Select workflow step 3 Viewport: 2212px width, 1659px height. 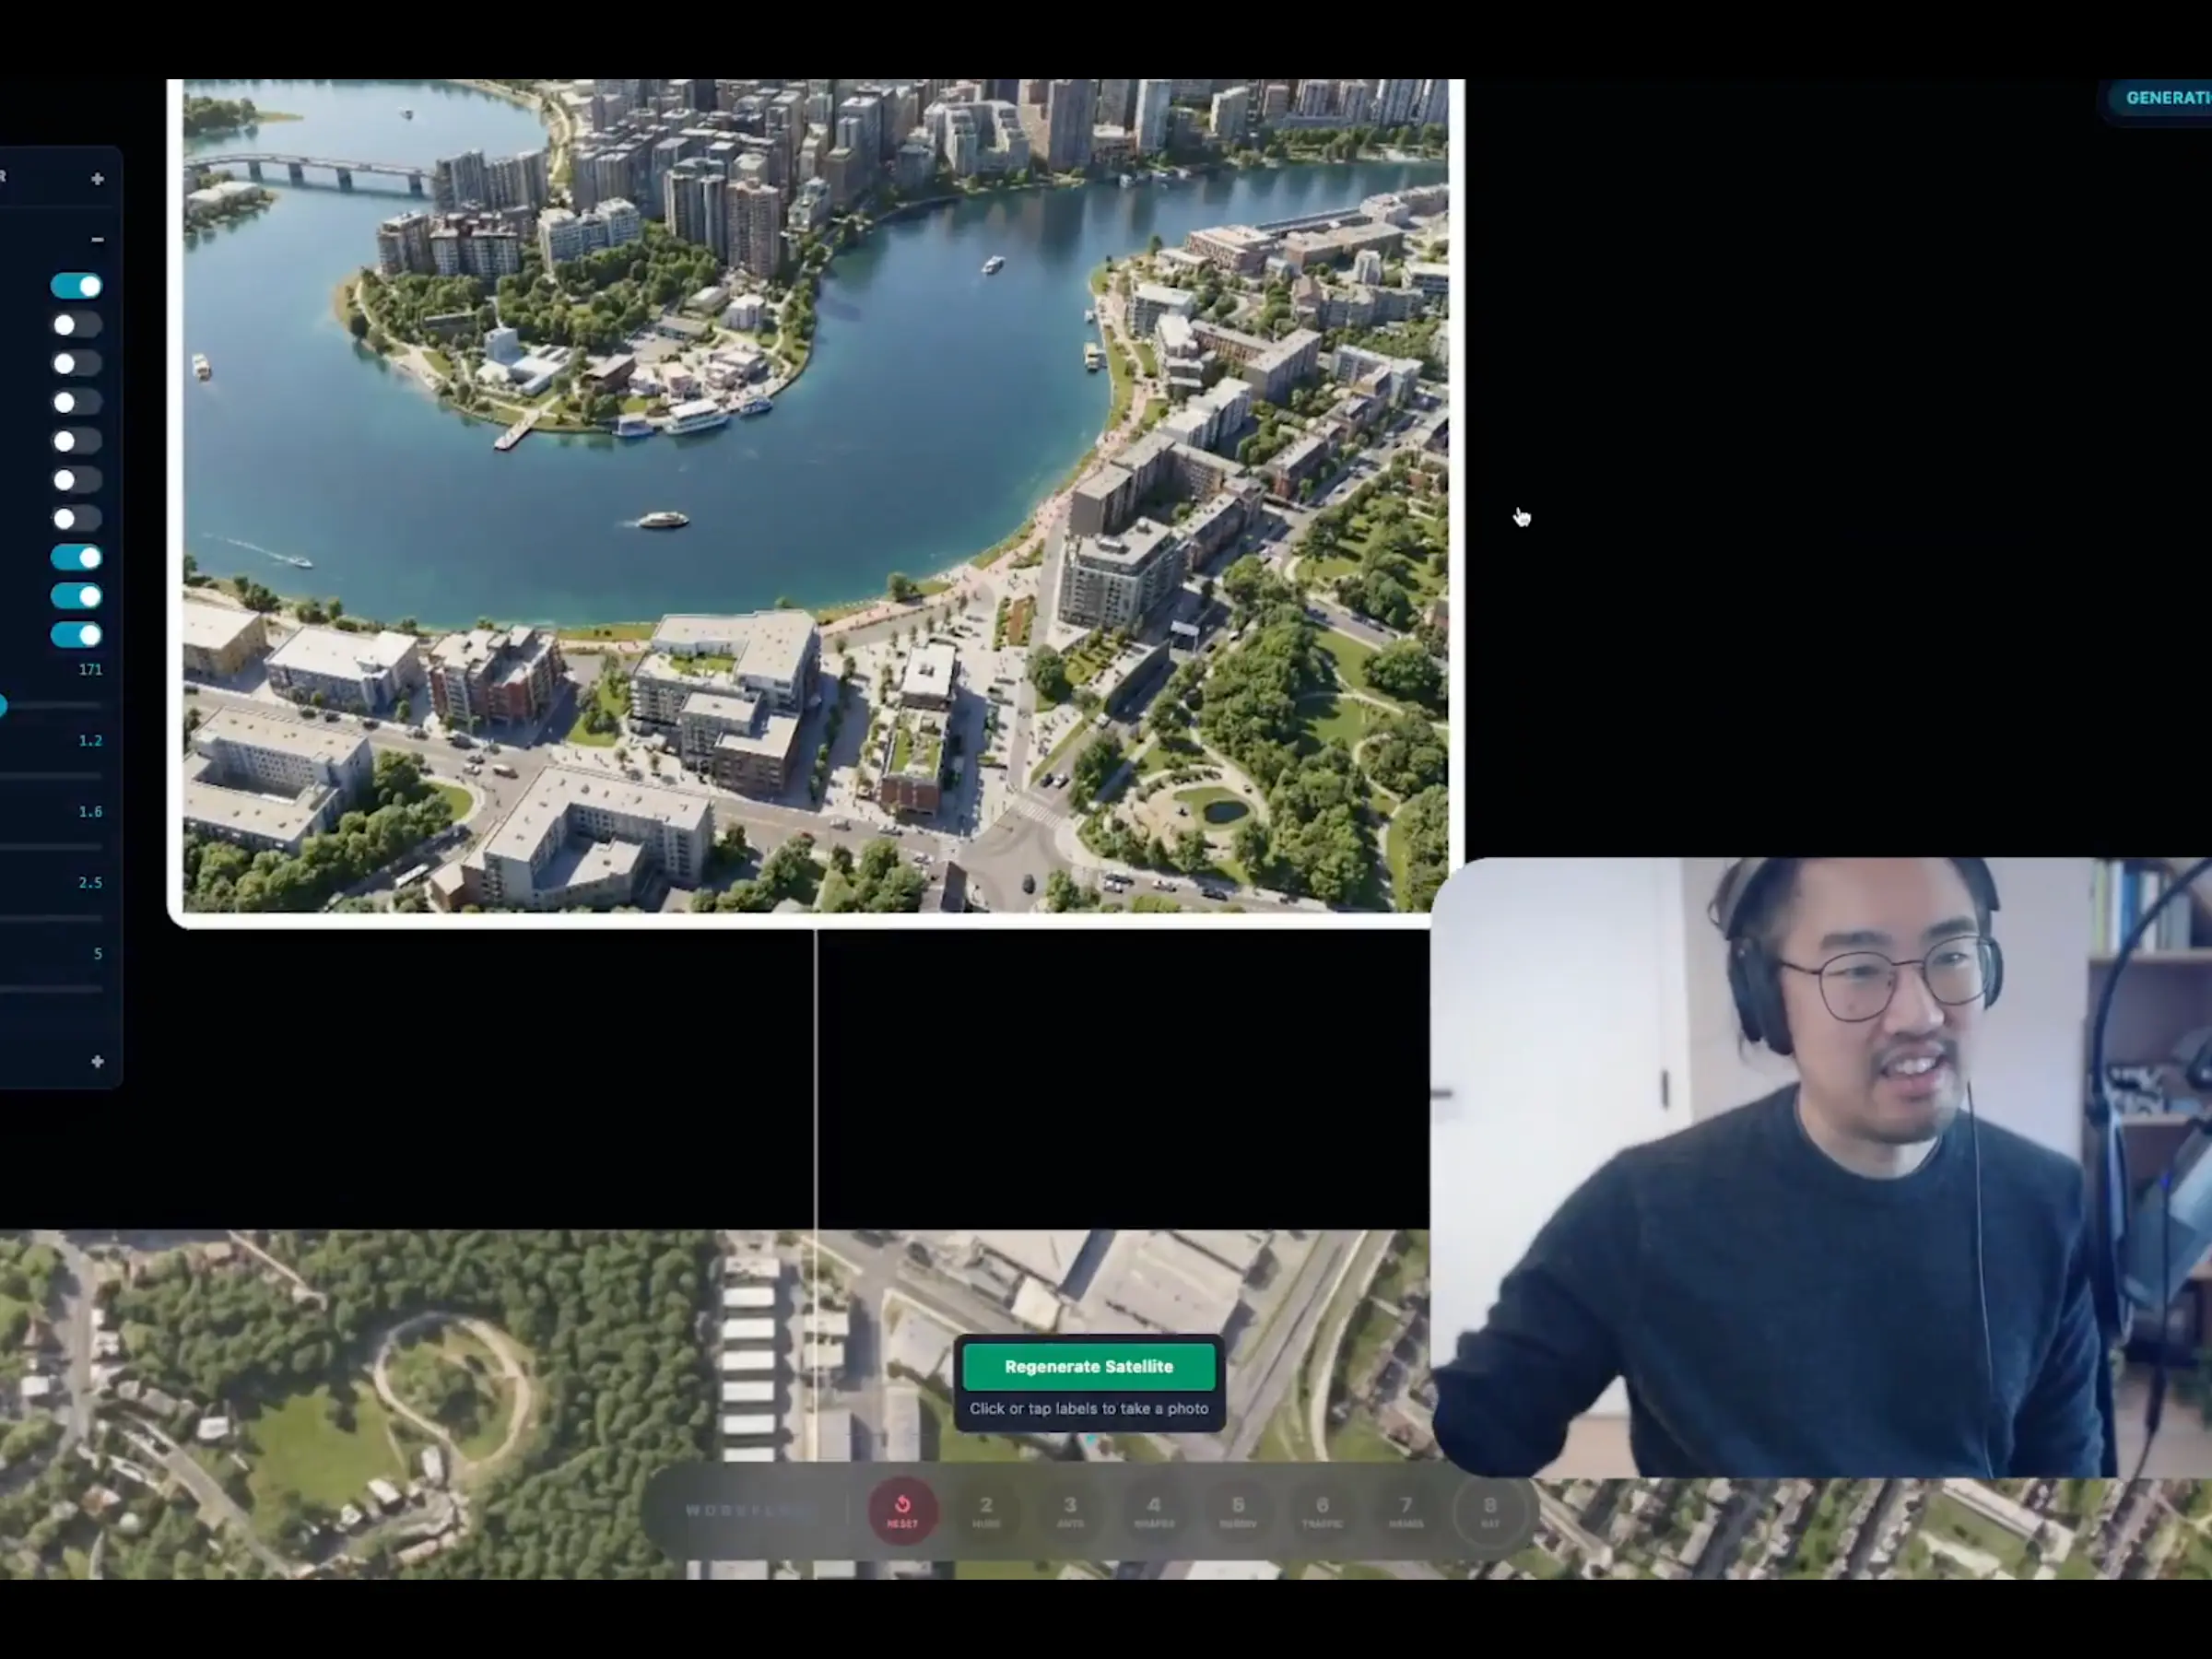click(x=1070, y=1510)
